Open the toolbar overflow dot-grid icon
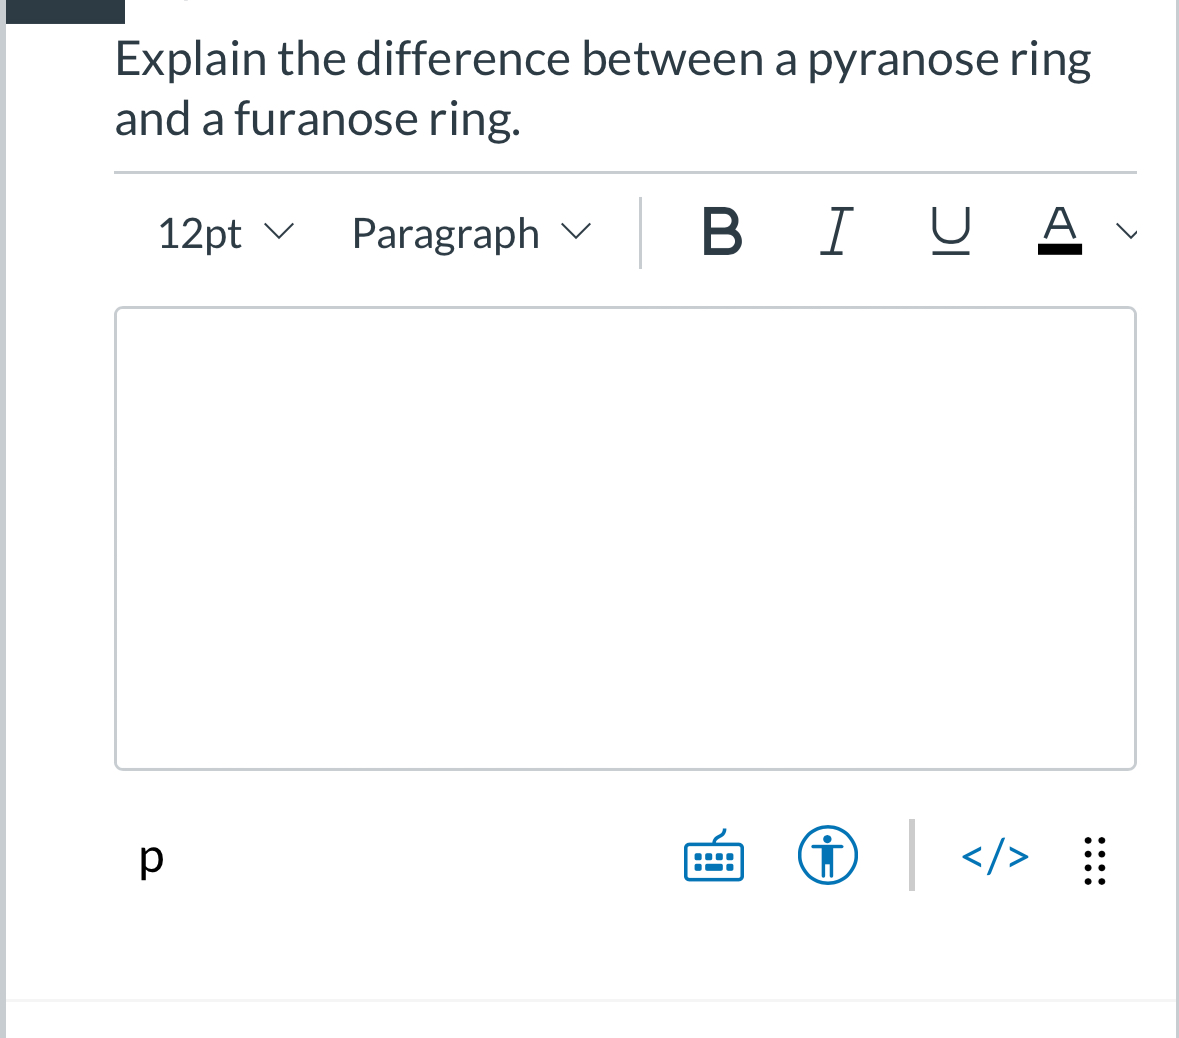The width and height of the screenshot is (1179, 1038). click(1094, 860)
